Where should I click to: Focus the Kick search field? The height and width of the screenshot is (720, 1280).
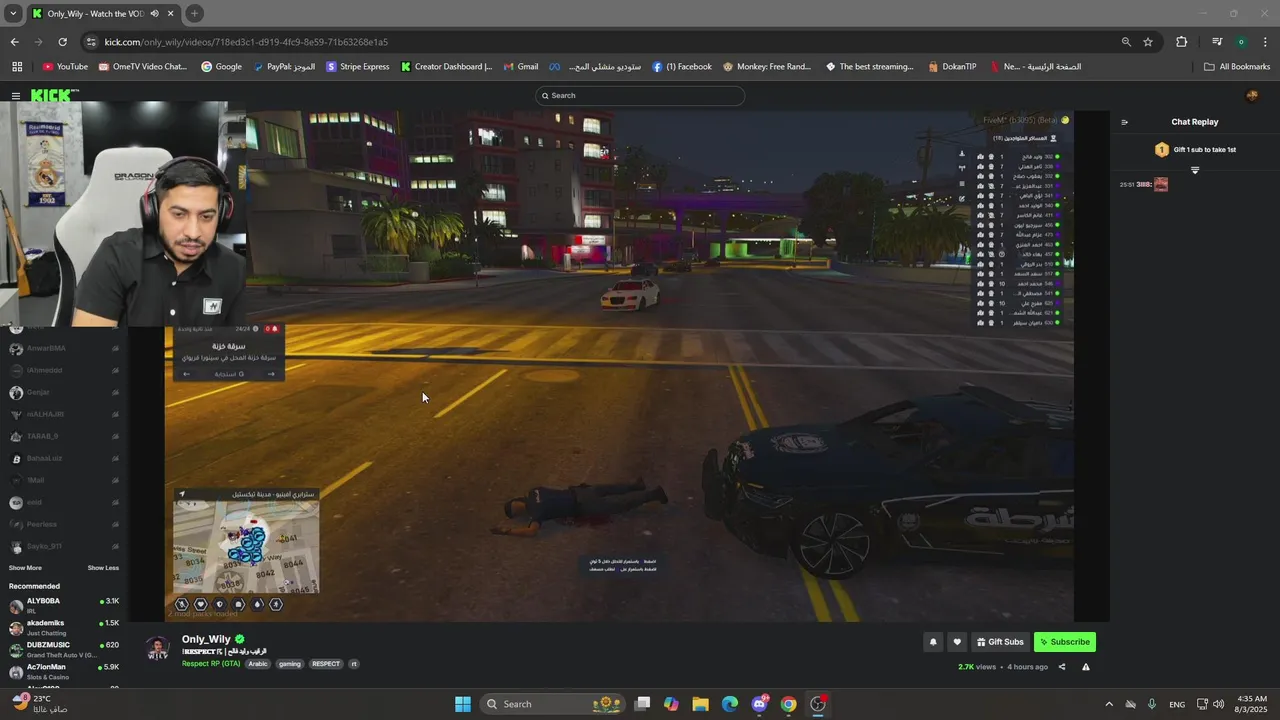point(640,96)
